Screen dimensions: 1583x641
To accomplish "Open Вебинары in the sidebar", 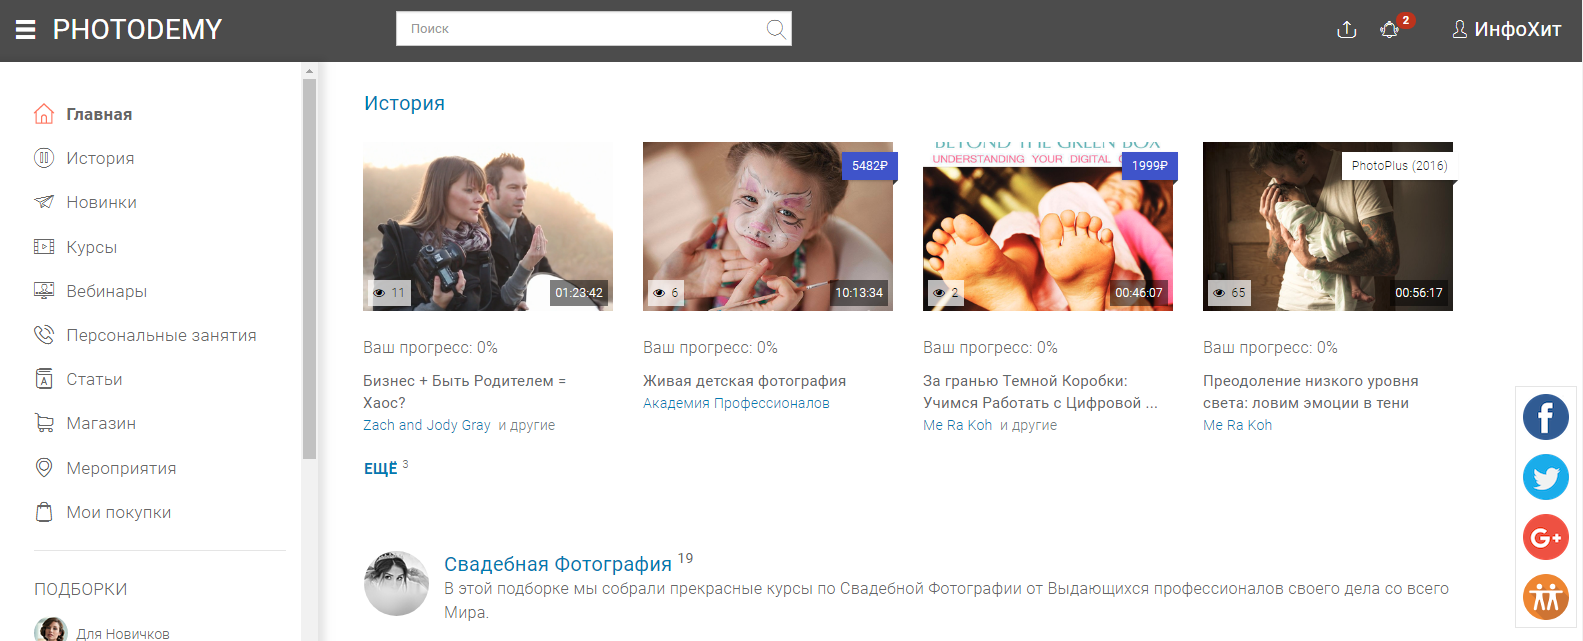I will (106, 291).
